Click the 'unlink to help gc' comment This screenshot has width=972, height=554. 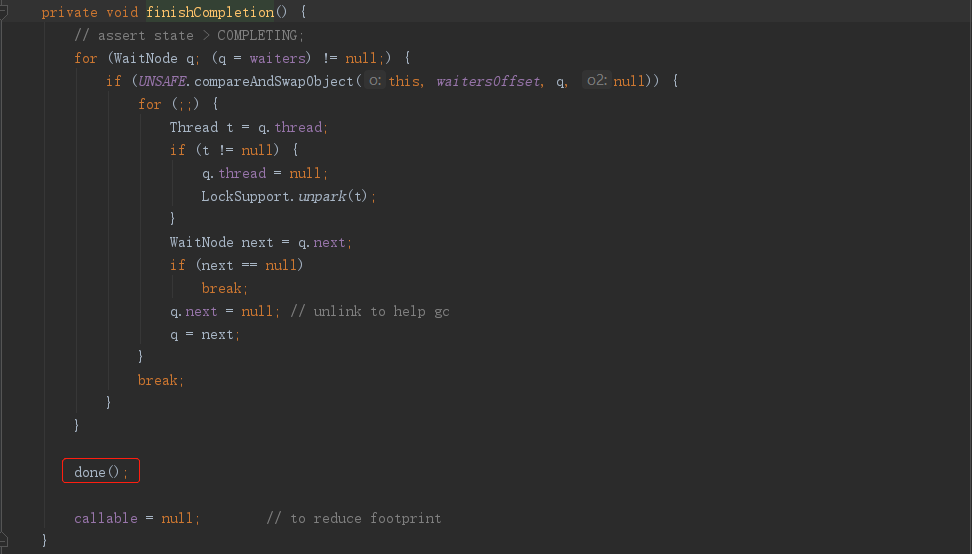pos(369,311)
